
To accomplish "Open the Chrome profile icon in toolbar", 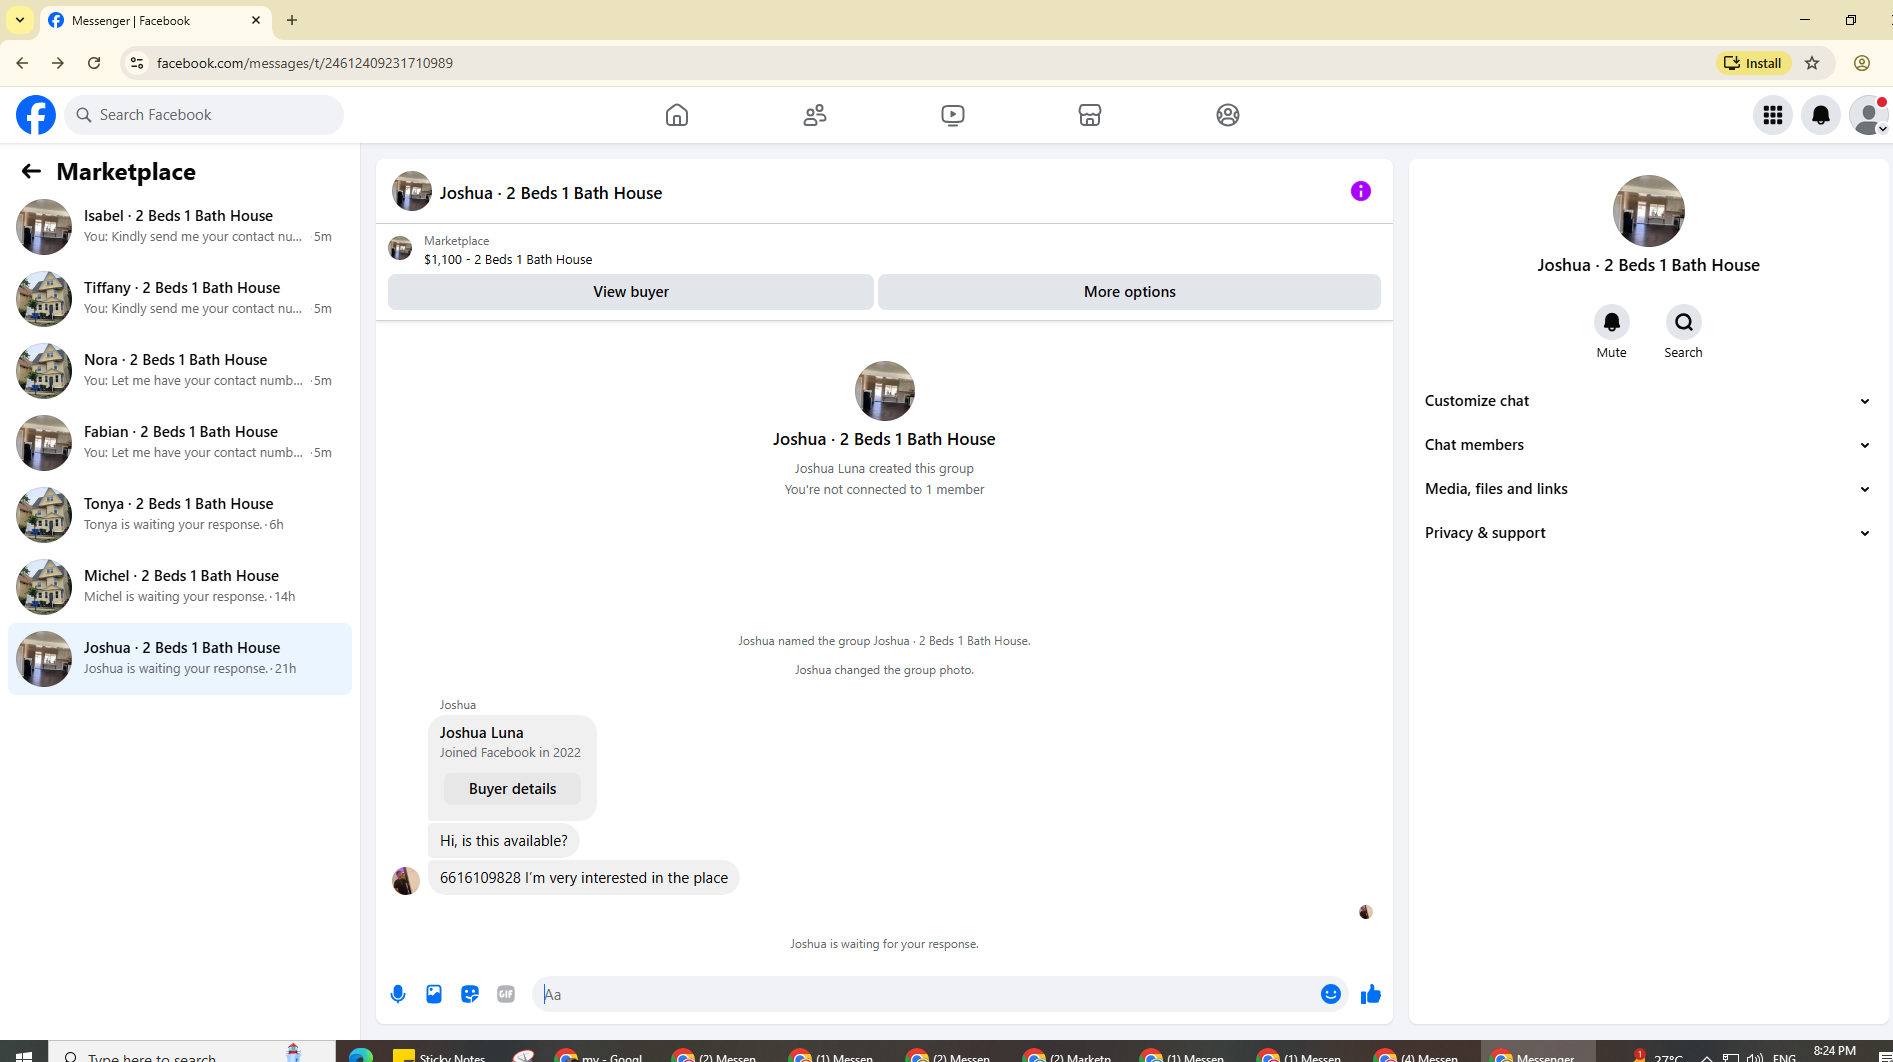I will (1862, 63).
